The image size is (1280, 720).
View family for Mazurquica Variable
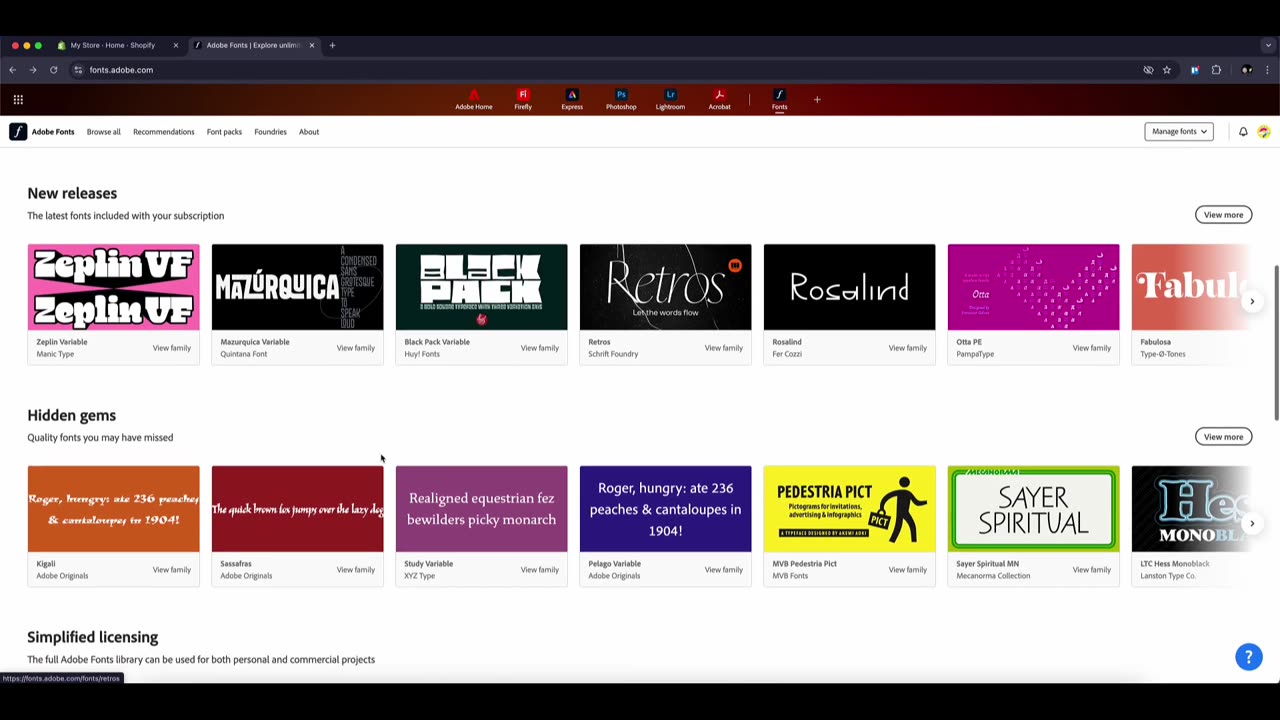tap(355, 348)
